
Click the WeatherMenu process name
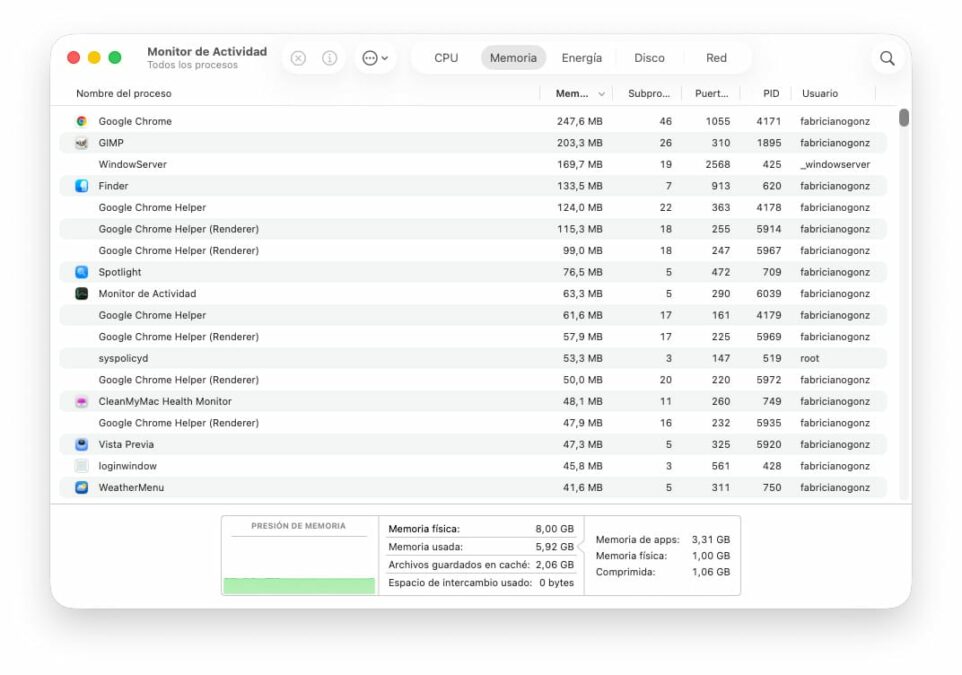(131, 487)
